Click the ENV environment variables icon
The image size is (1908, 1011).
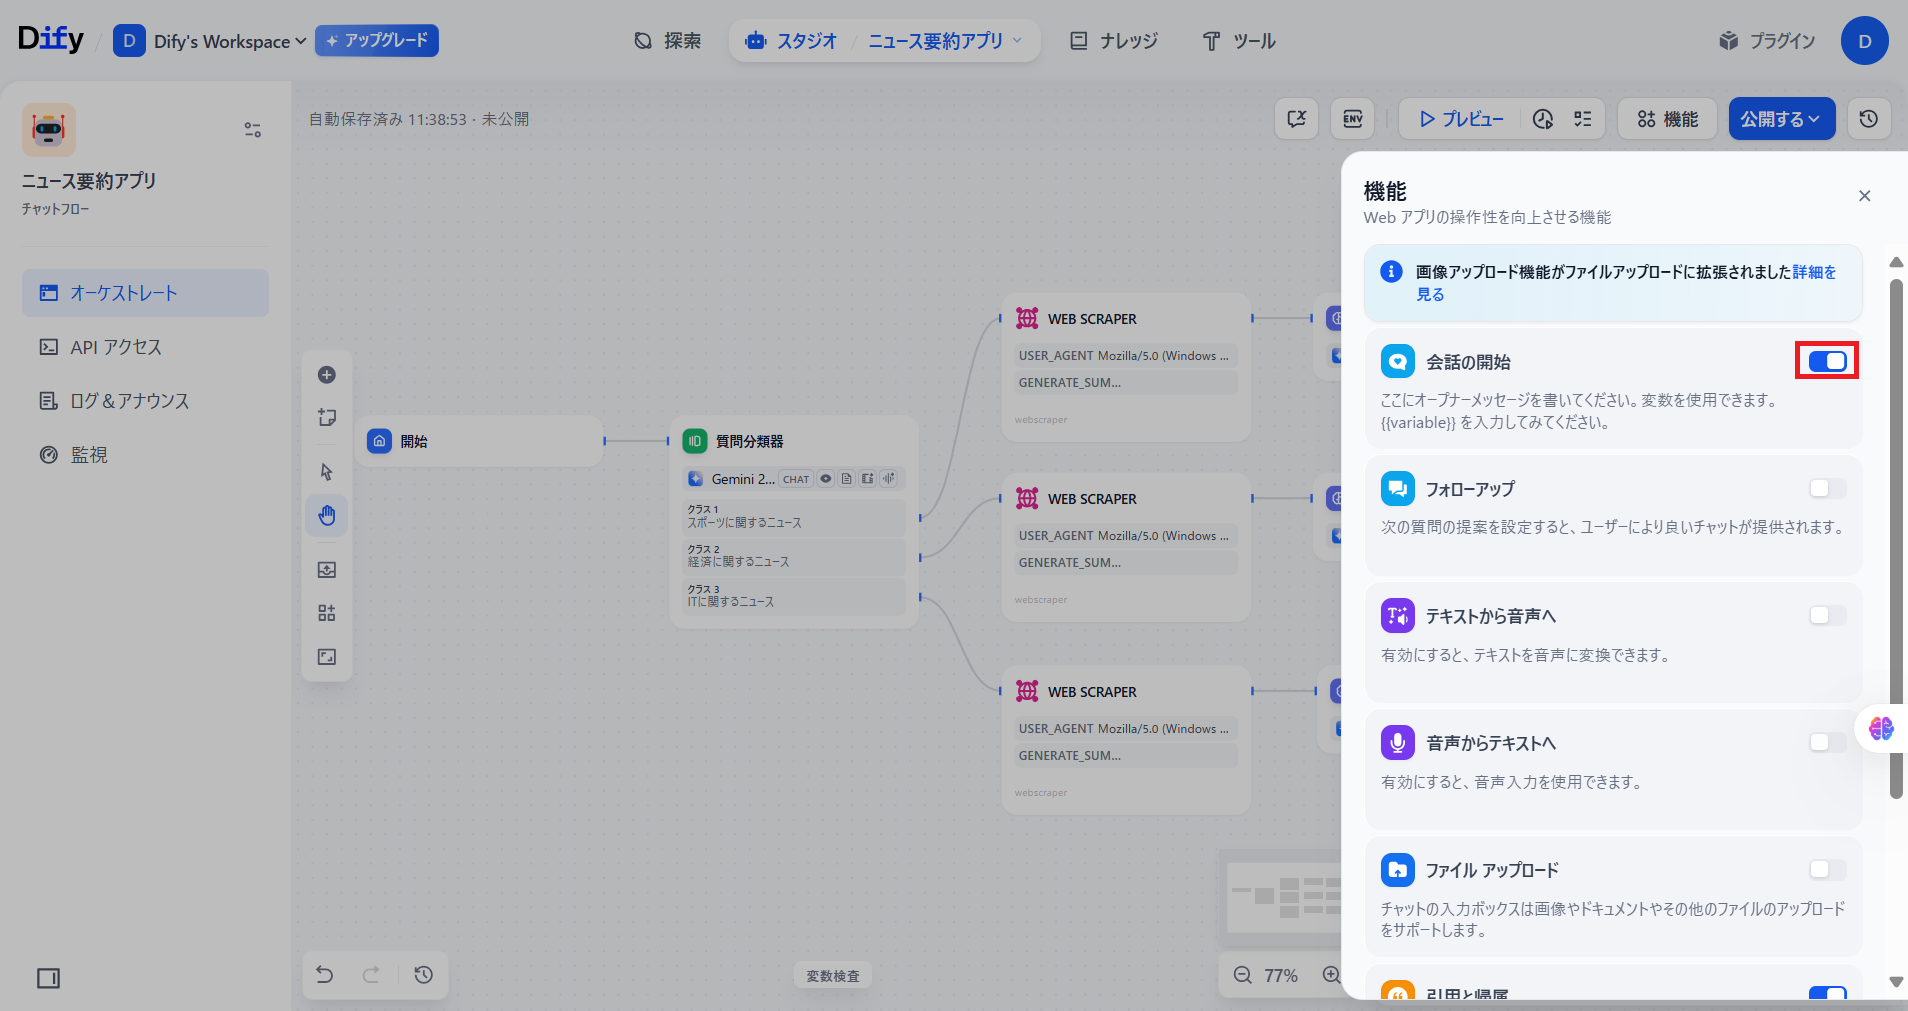[x=1352, y=119]
